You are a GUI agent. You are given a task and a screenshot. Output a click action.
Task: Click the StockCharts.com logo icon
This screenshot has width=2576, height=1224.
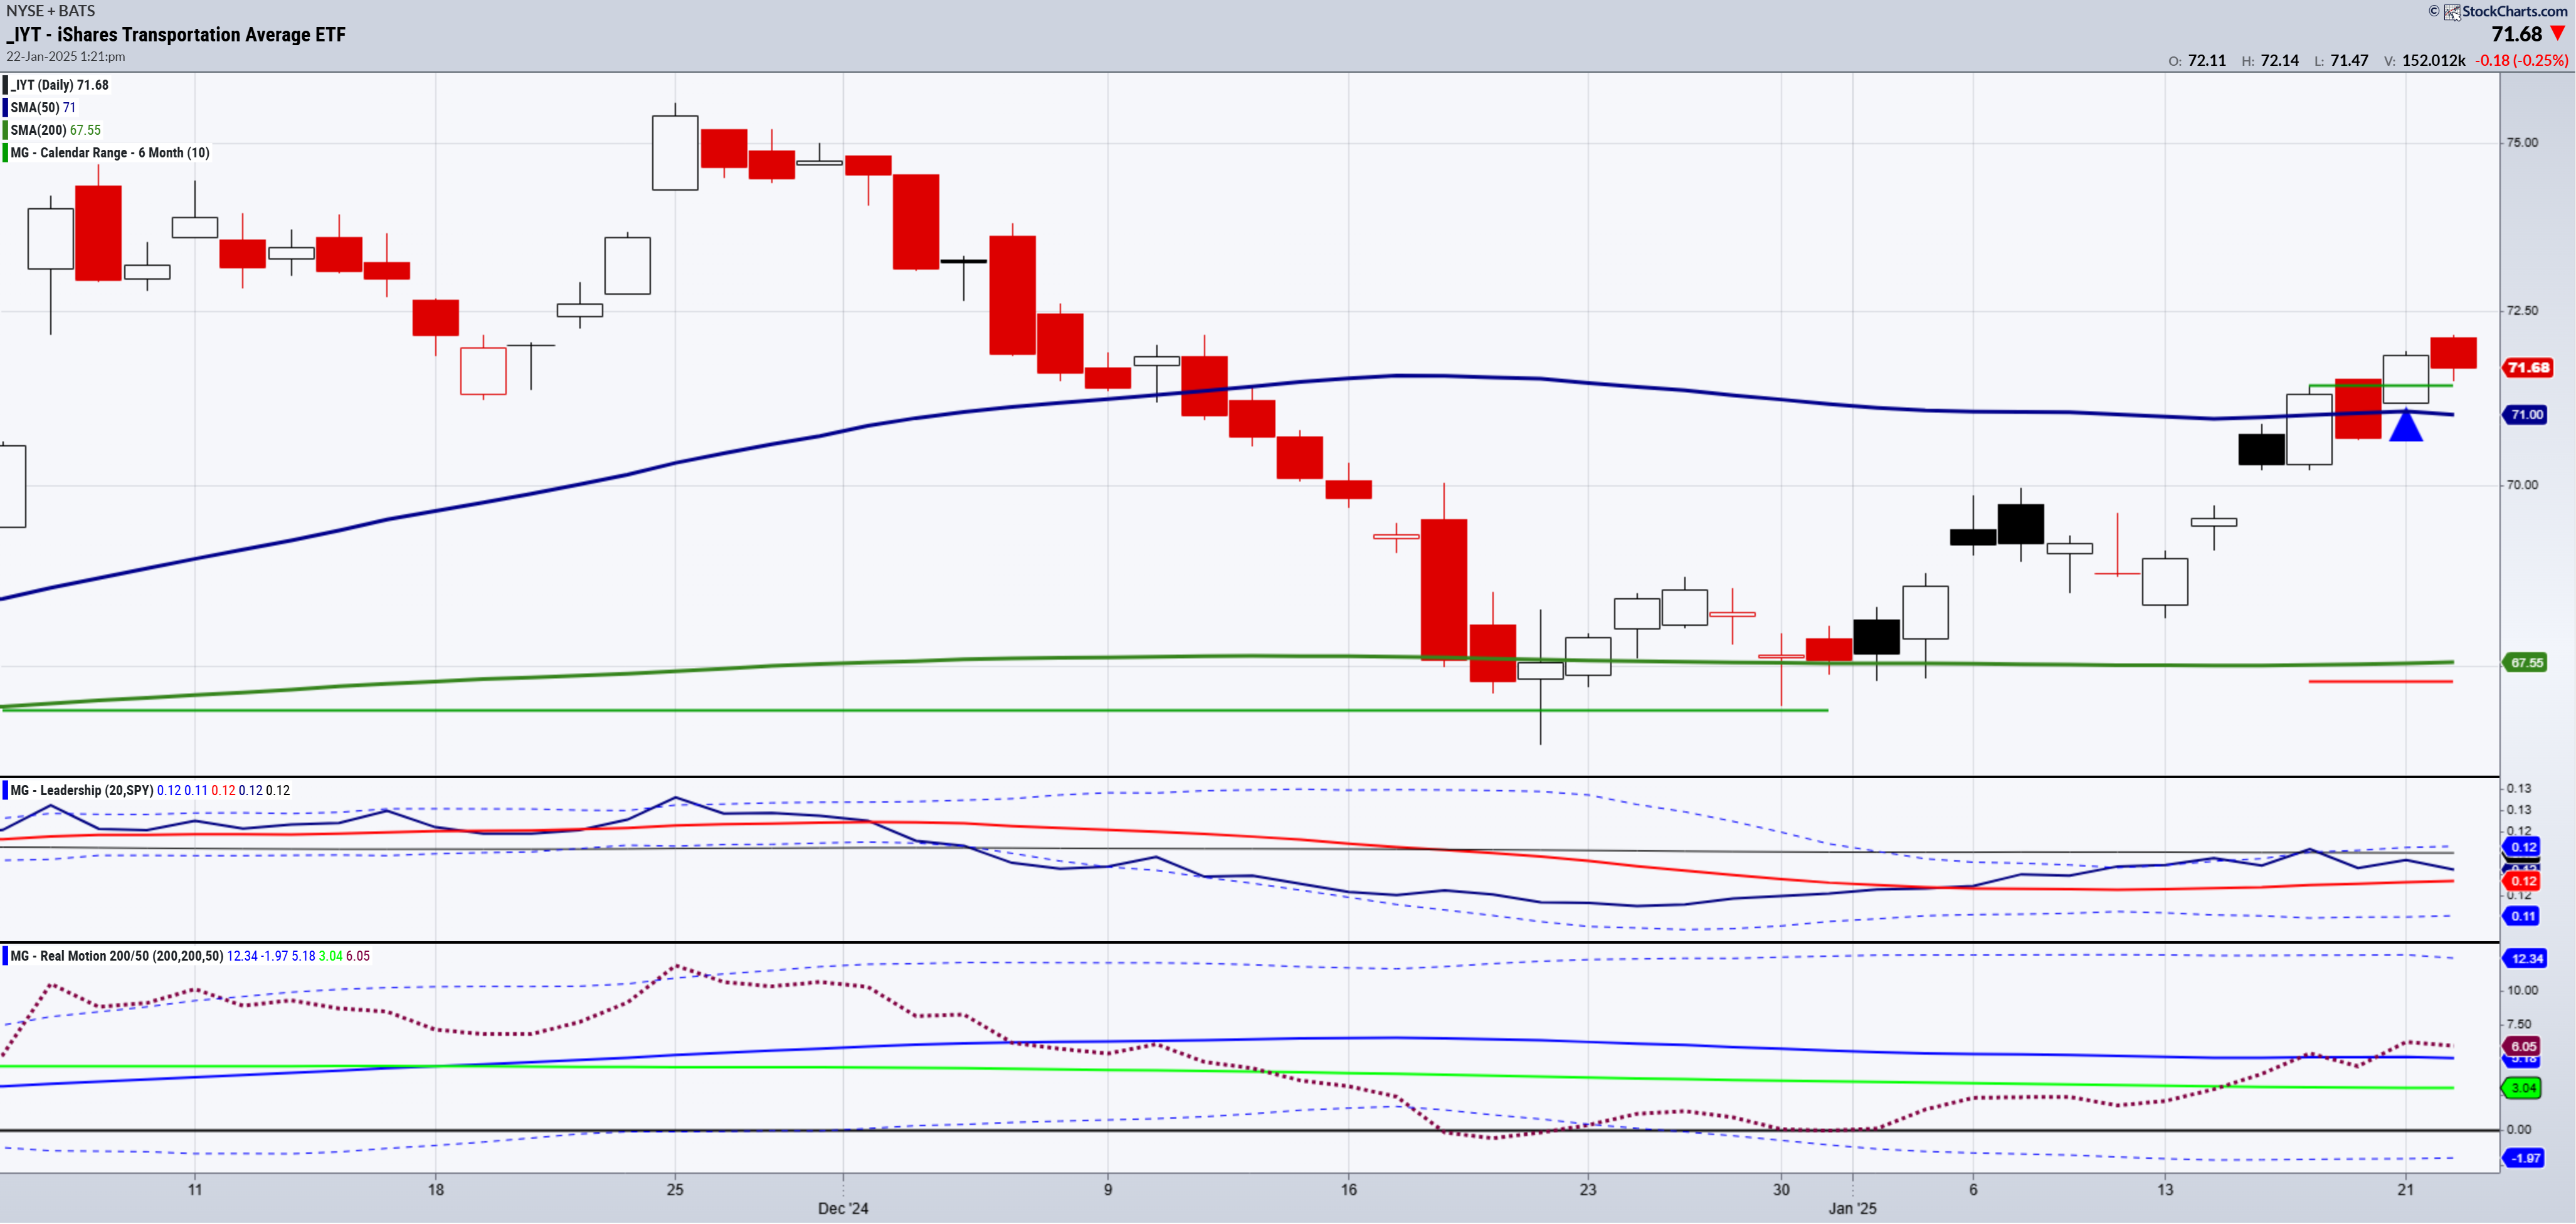point(2452,12)
